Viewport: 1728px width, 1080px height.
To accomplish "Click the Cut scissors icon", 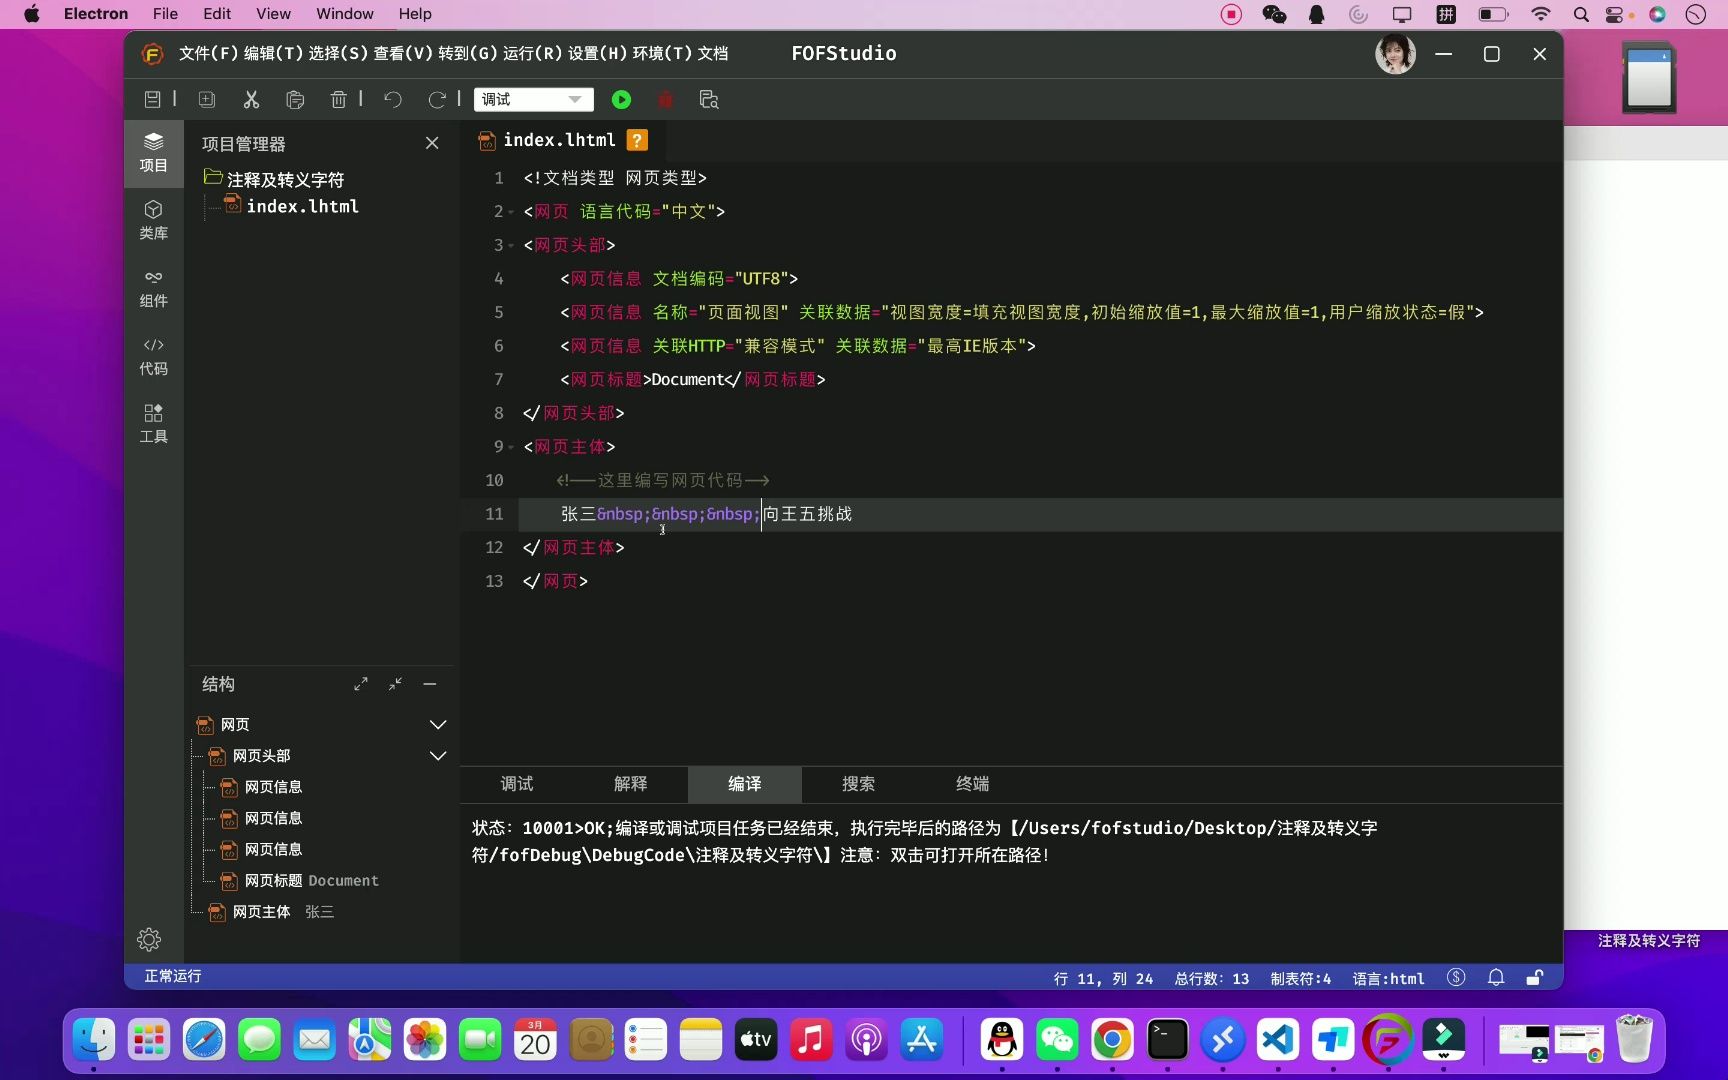I will tap(251, 99).
